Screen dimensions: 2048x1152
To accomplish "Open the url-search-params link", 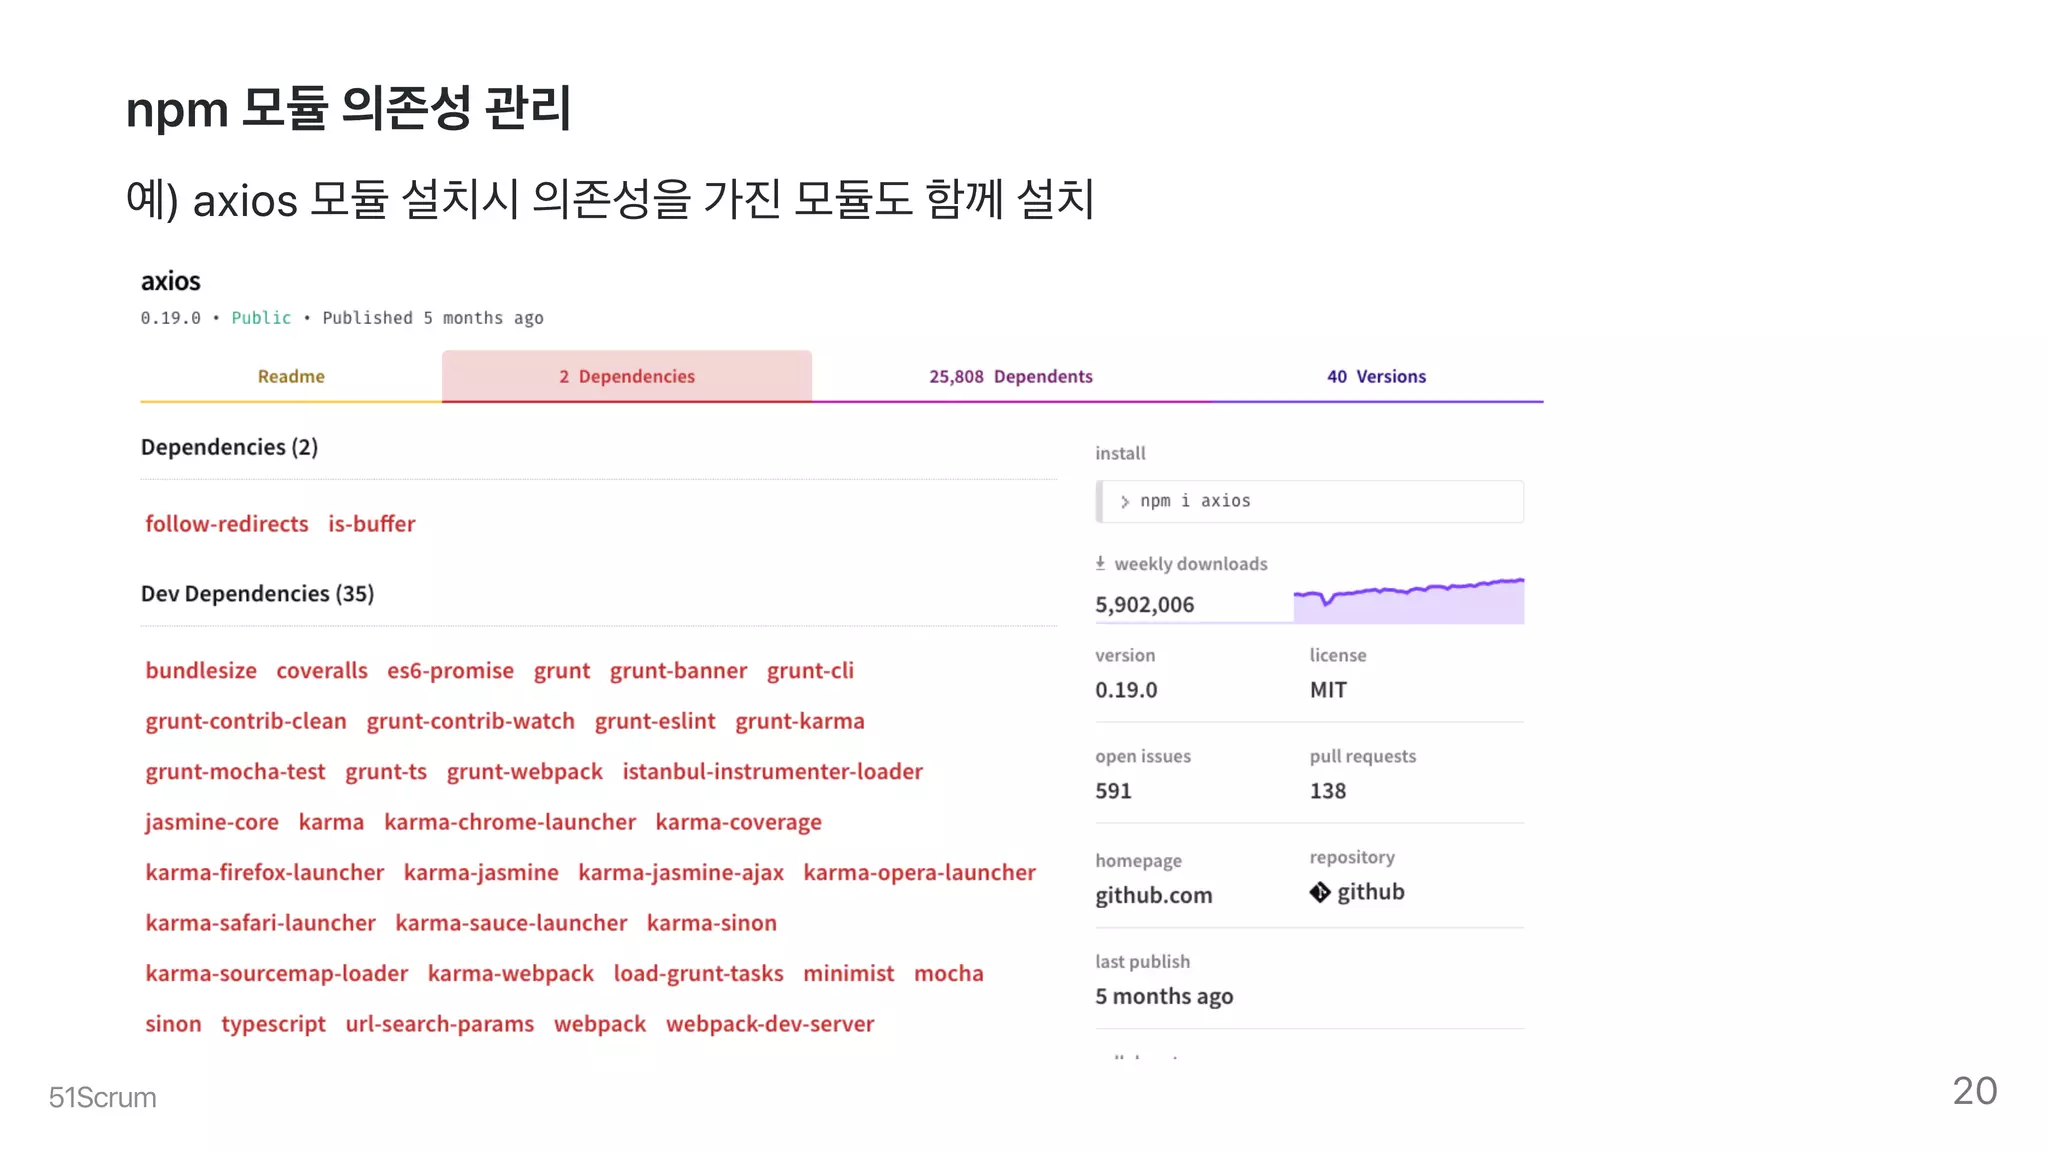I will pos(440,1024).
